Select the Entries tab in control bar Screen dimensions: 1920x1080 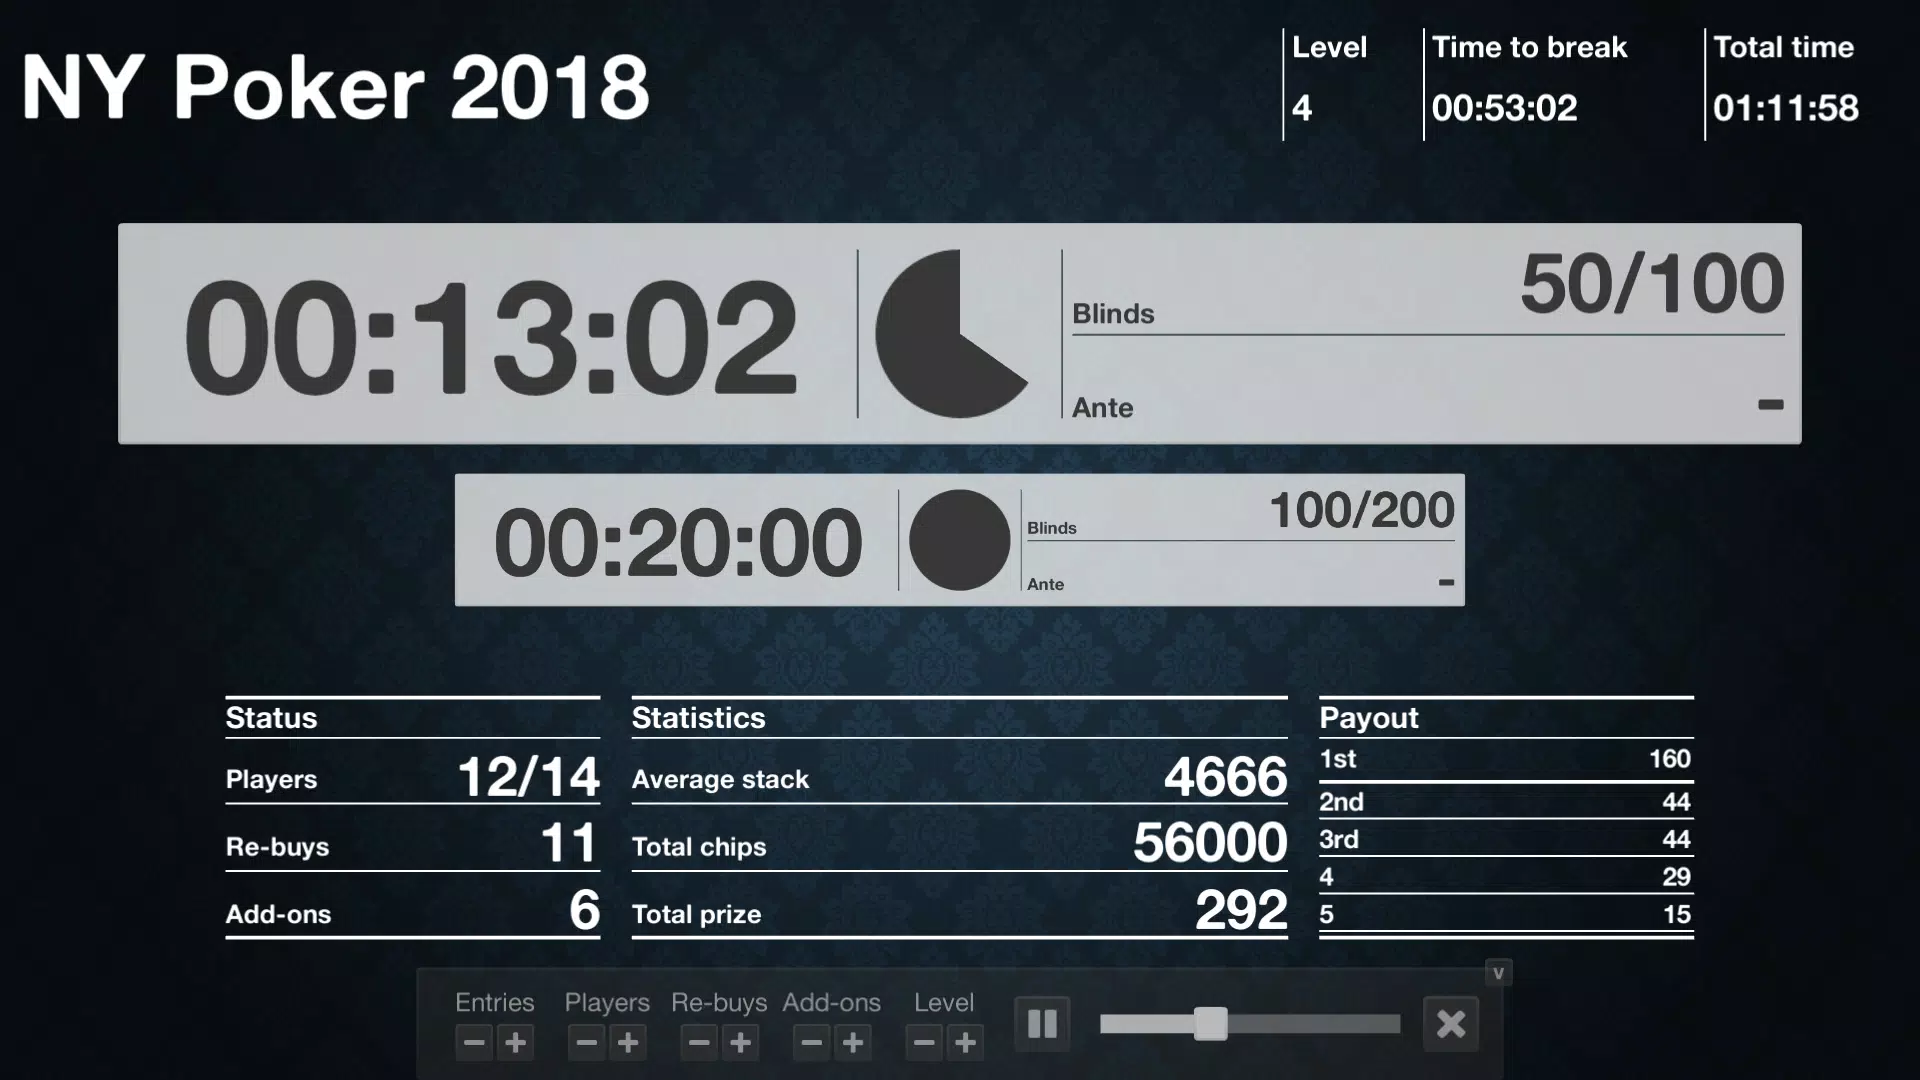[x=493, y=1002]
